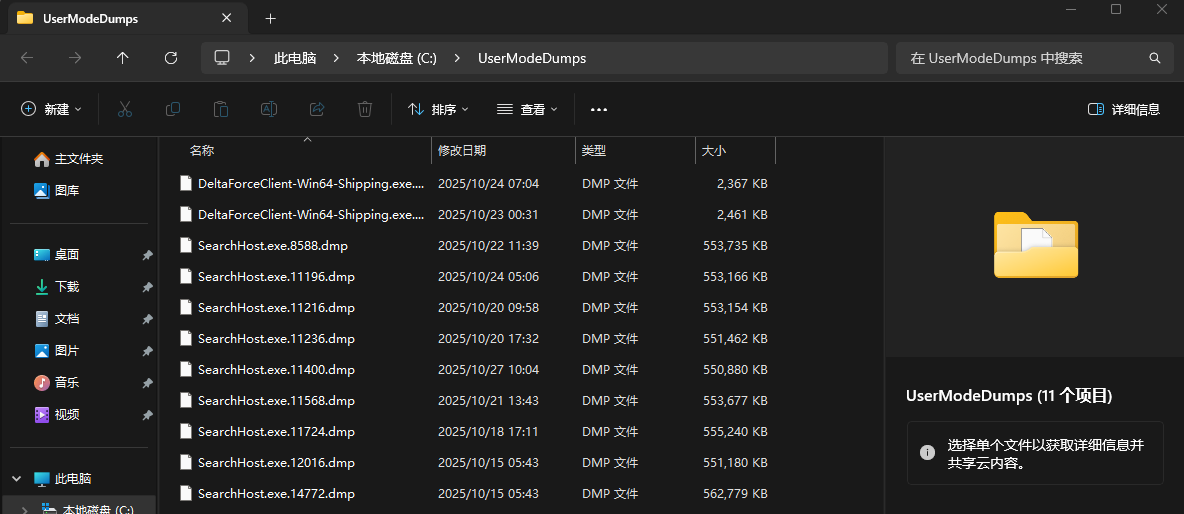The height and width of the screenshot is (514, 1184).
Task: Click the pin icon beside 桌面
Action: coord(147,255)
